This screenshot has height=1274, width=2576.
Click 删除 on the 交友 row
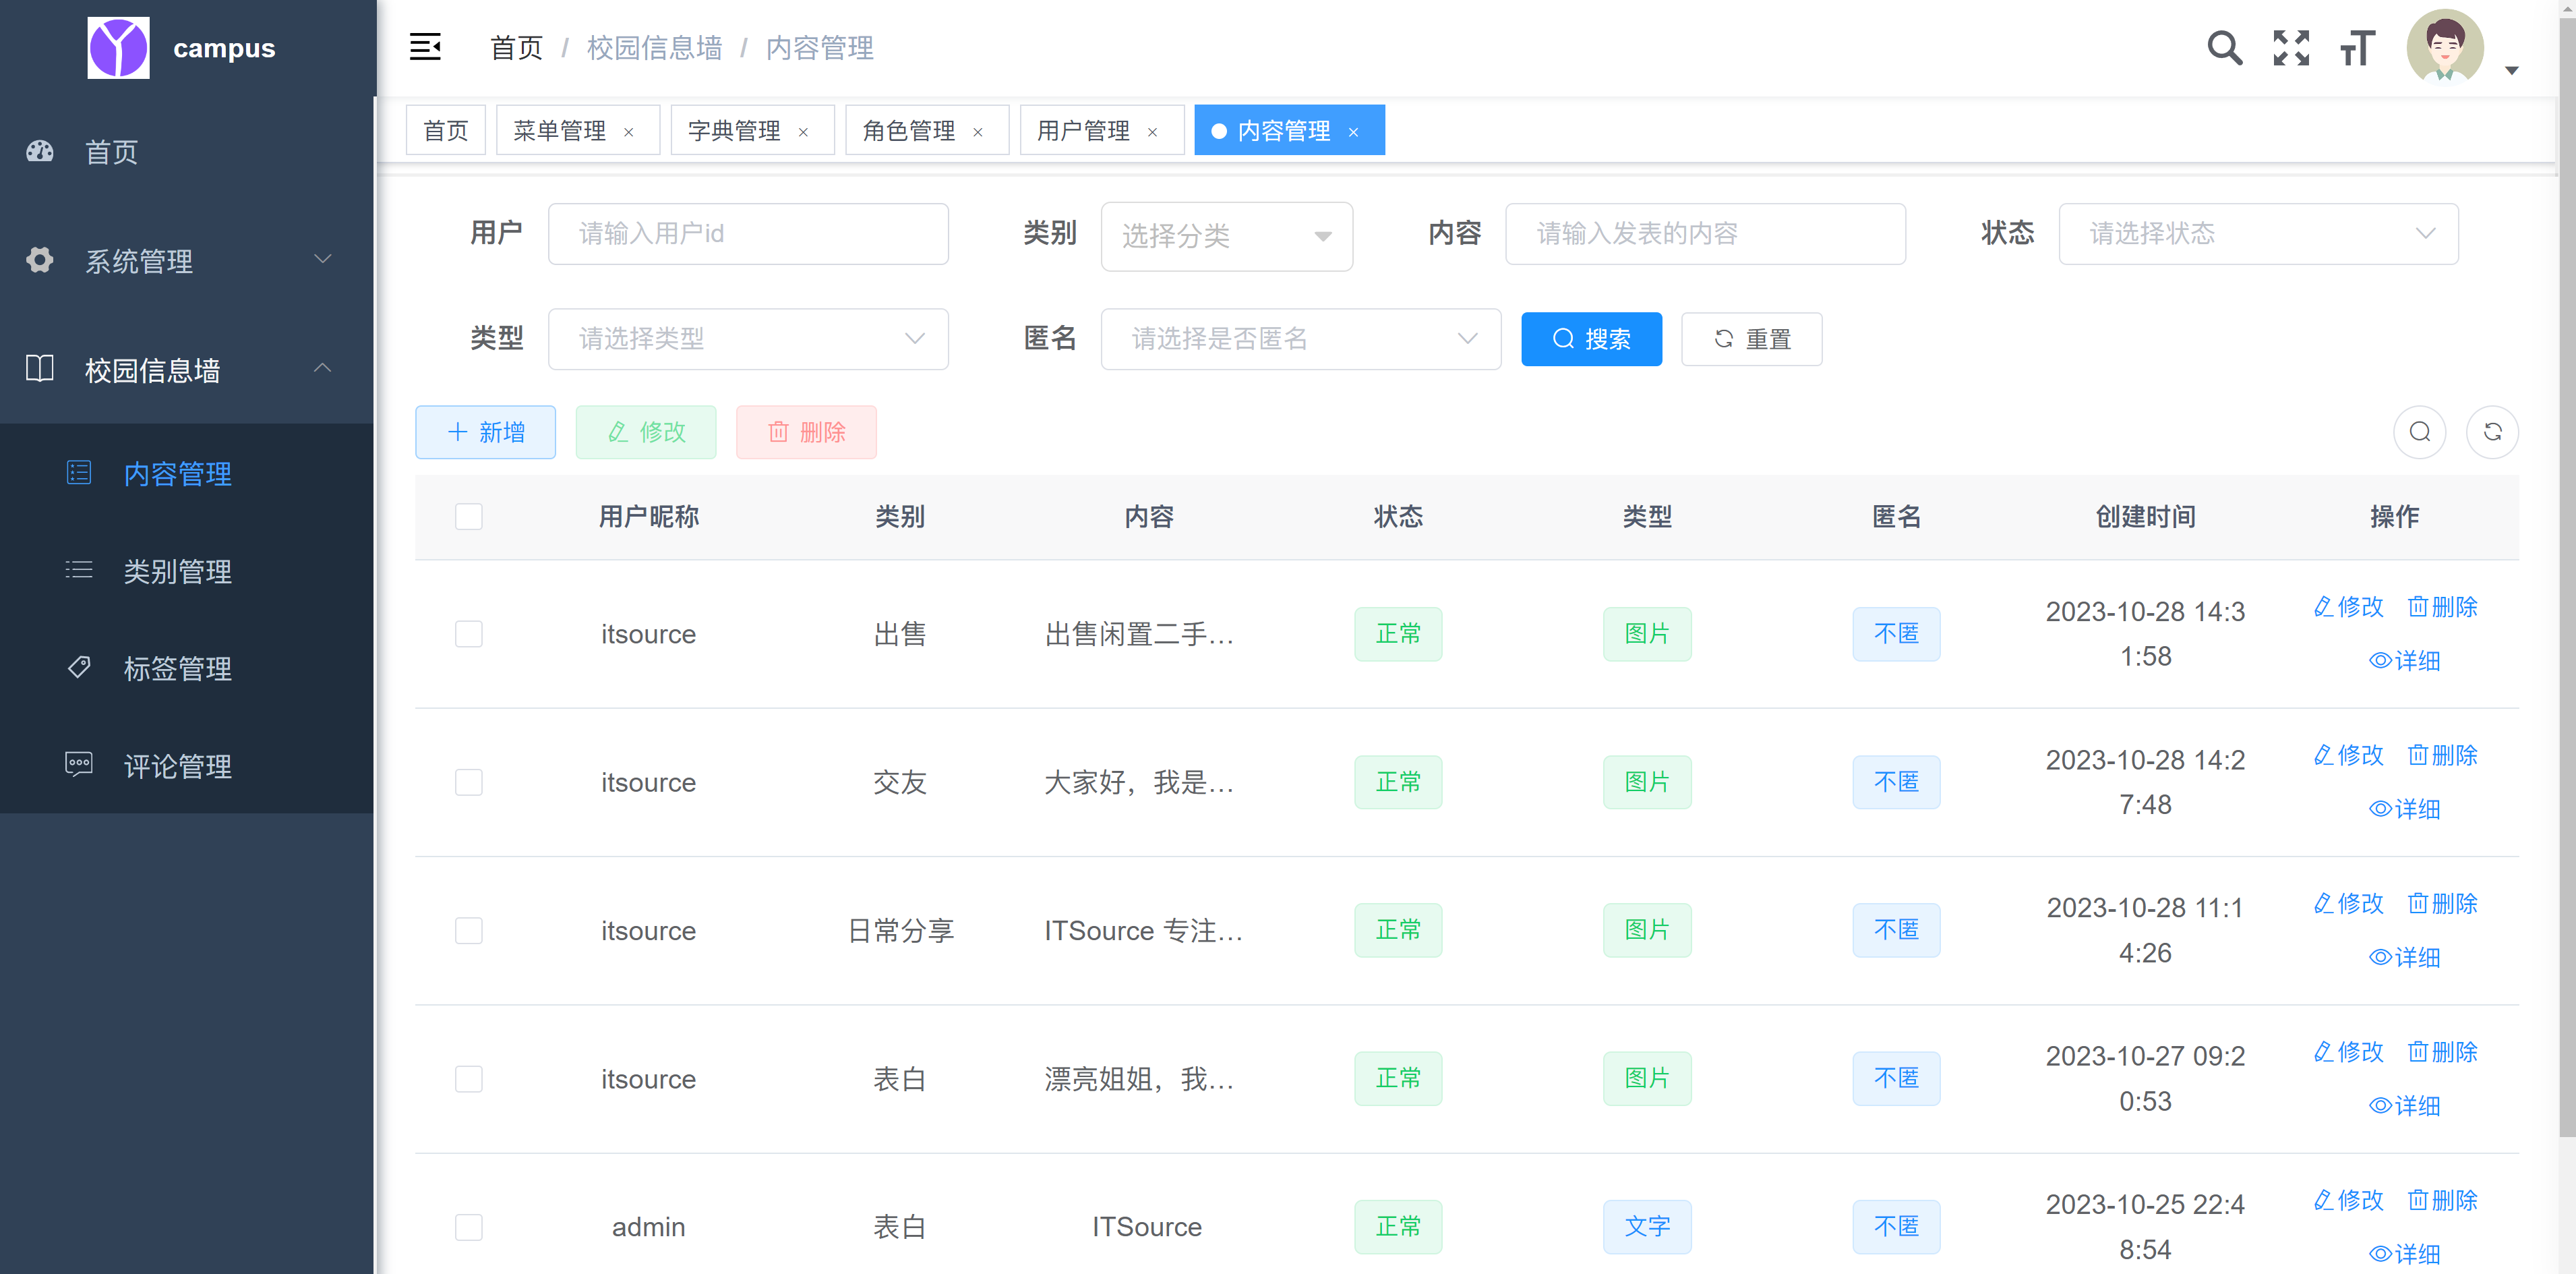(x=2442, y=755)
